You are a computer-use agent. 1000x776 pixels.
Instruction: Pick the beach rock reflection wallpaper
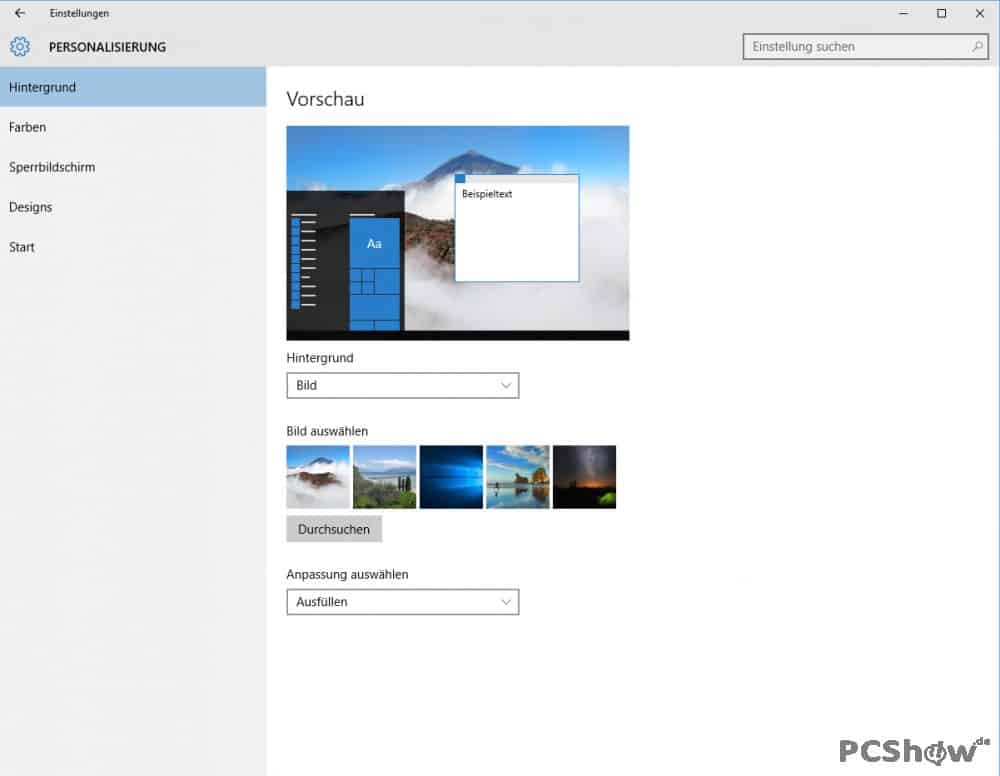(517, 476)
